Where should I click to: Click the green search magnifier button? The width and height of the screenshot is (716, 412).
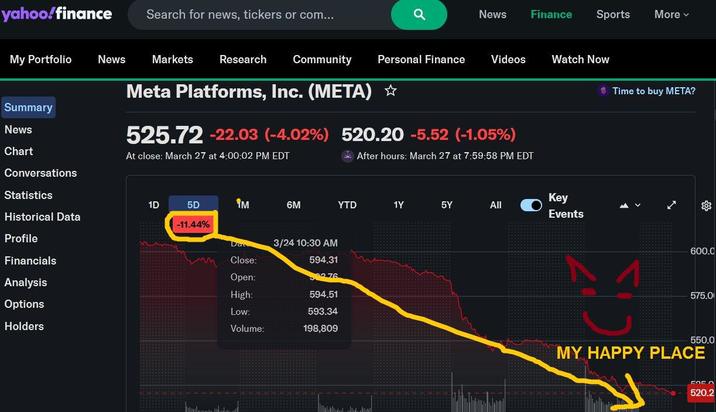(419, 15)
